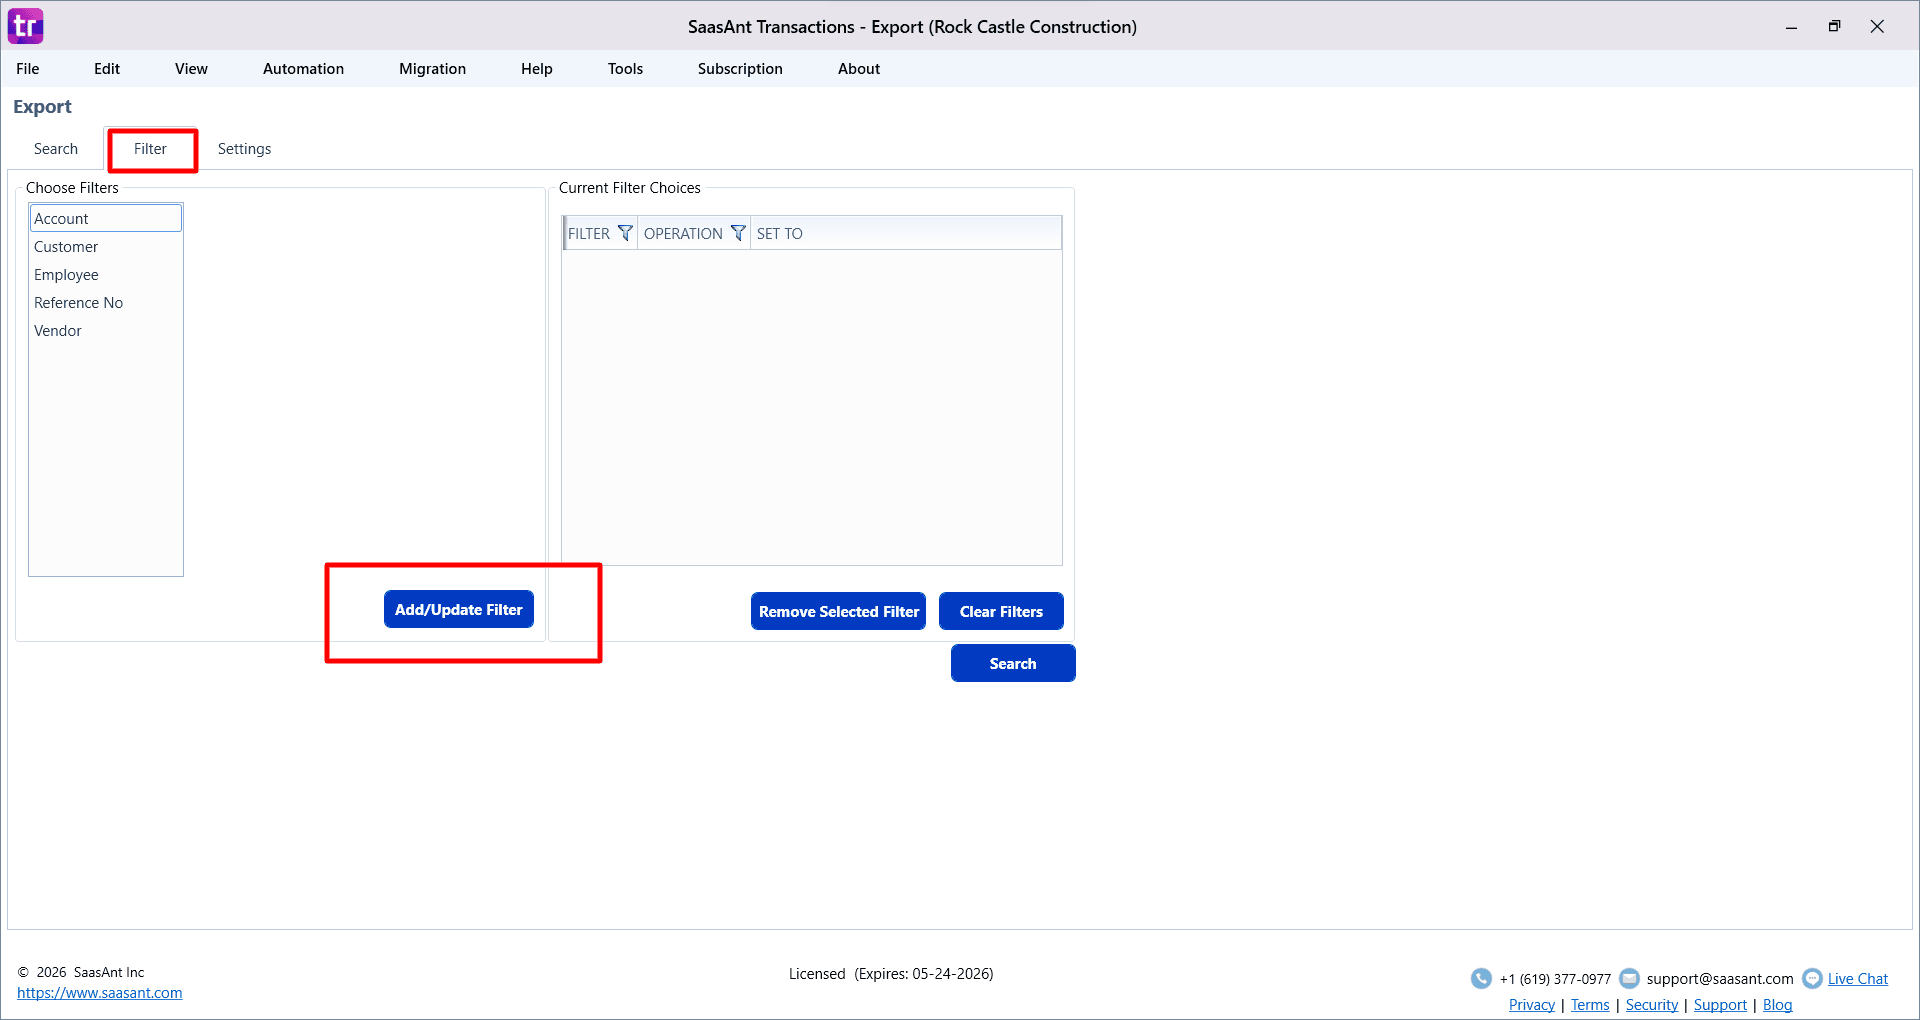
Task: Click the phone icon in footer
Action: pyautogui.click(x=1481, y=978)
